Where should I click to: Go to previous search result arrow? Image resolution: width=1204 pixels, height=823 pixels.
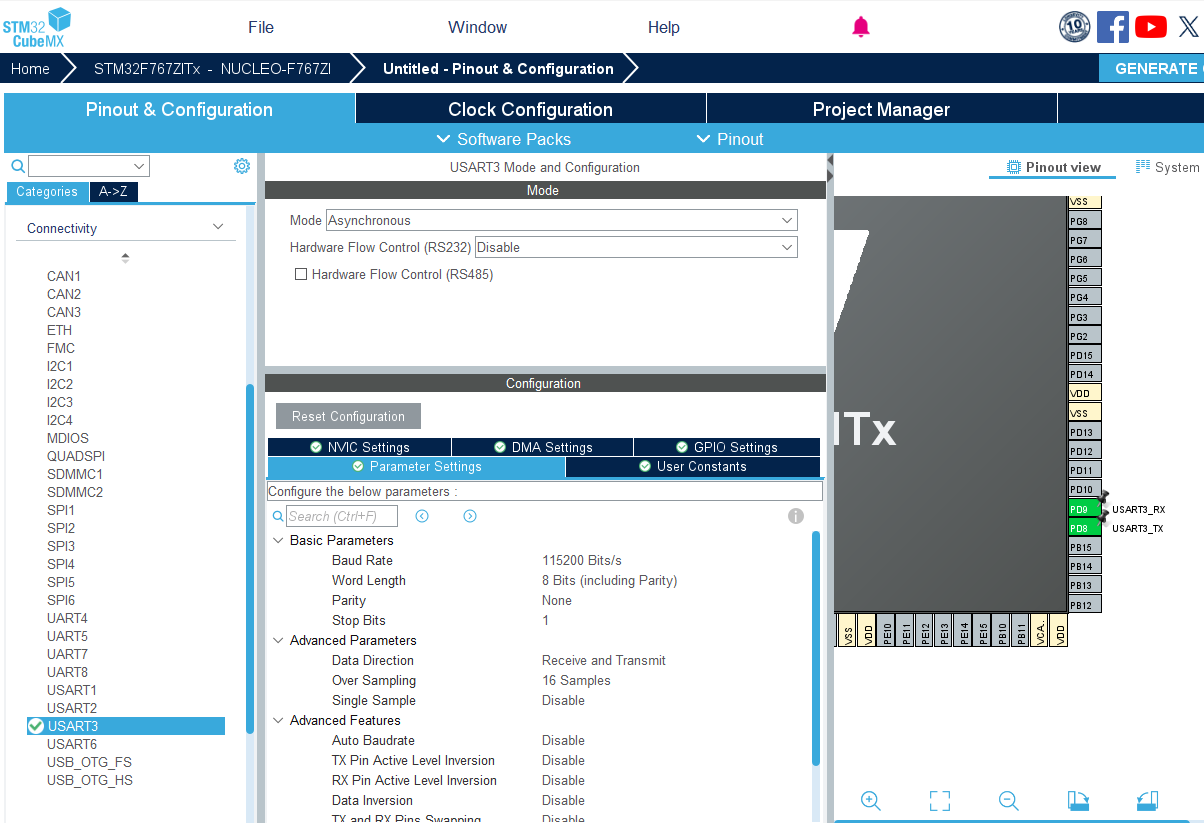pos(422,516)
